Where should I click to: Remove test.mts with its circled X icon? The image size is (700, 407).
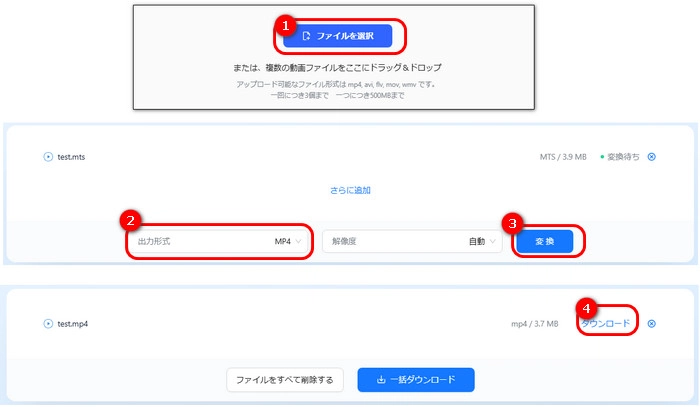click(651, 157)
